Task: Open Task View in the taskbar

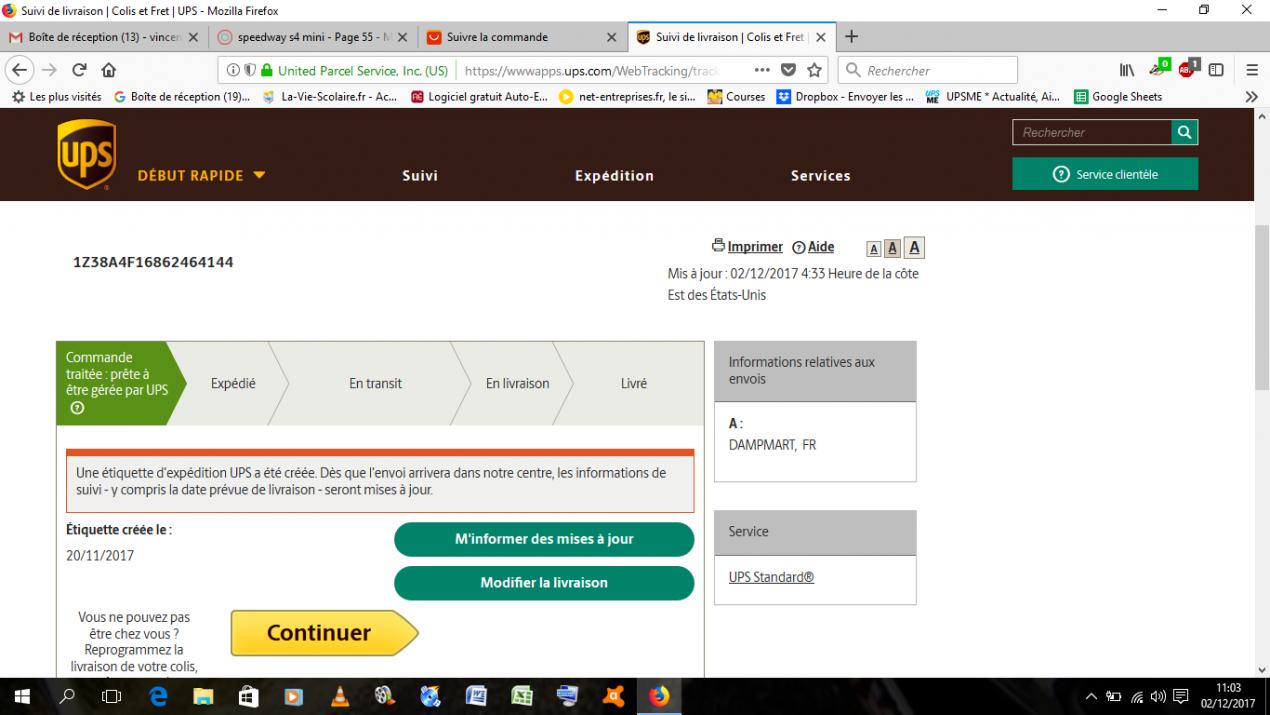Action: click(112, 697)
